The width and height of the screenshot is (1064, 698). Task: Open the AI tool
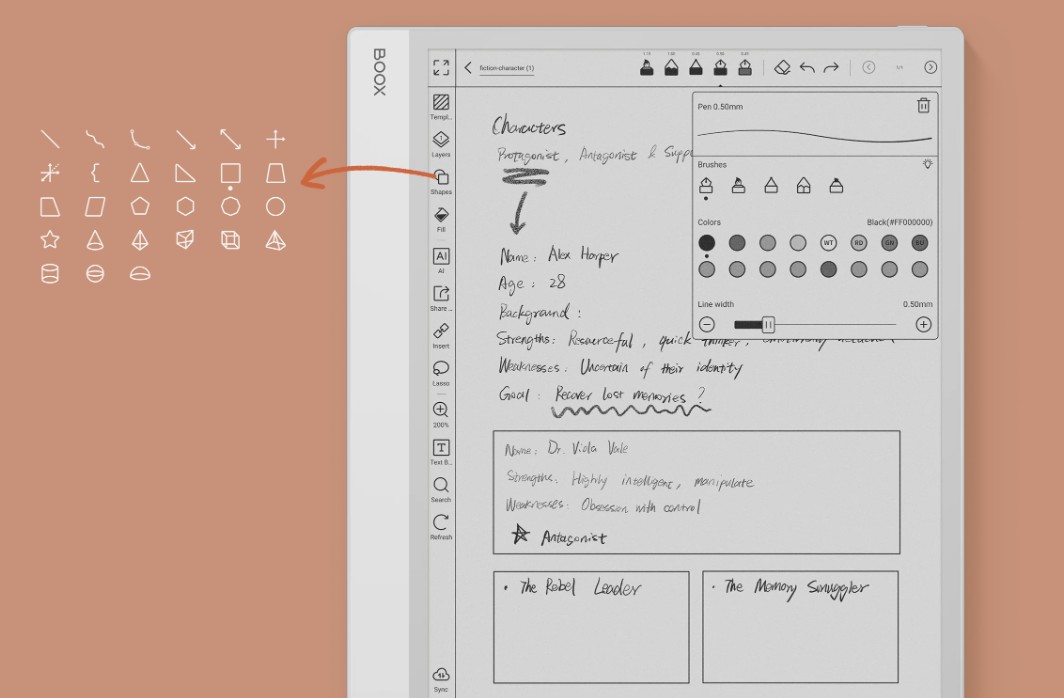coord(441,260)
